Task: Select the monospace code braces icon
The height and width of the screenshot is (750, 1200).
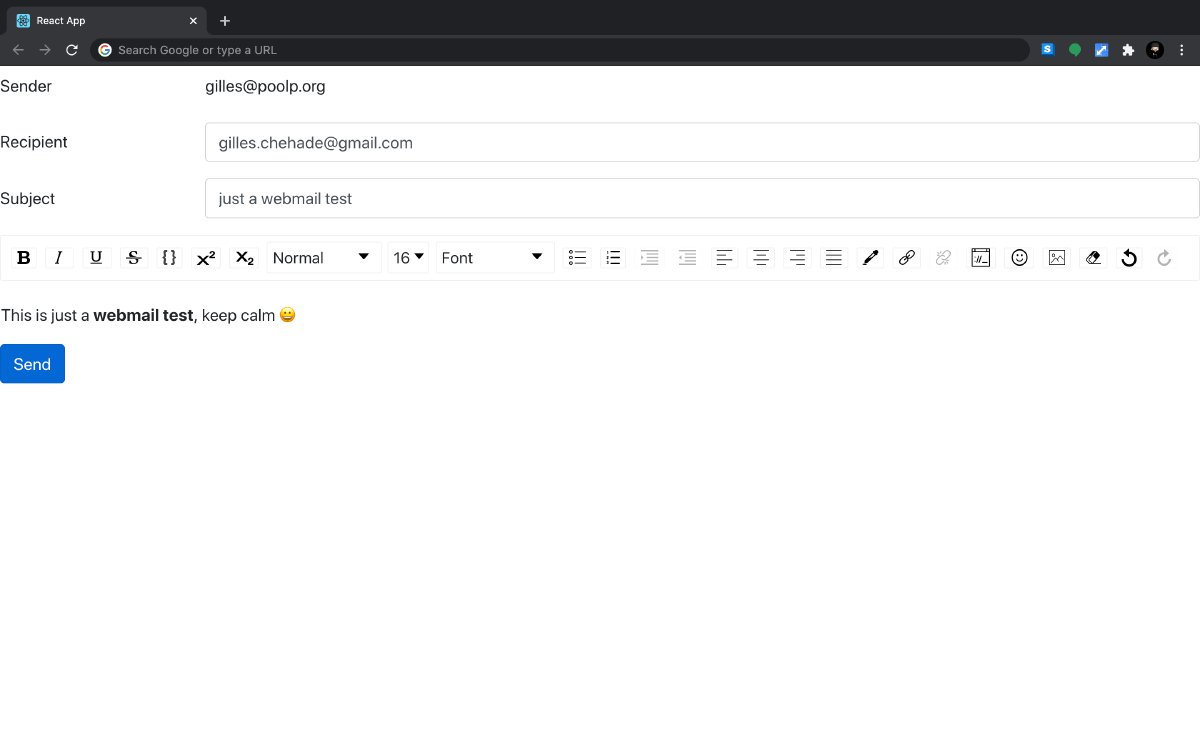Action: click(x=170, y=258)
